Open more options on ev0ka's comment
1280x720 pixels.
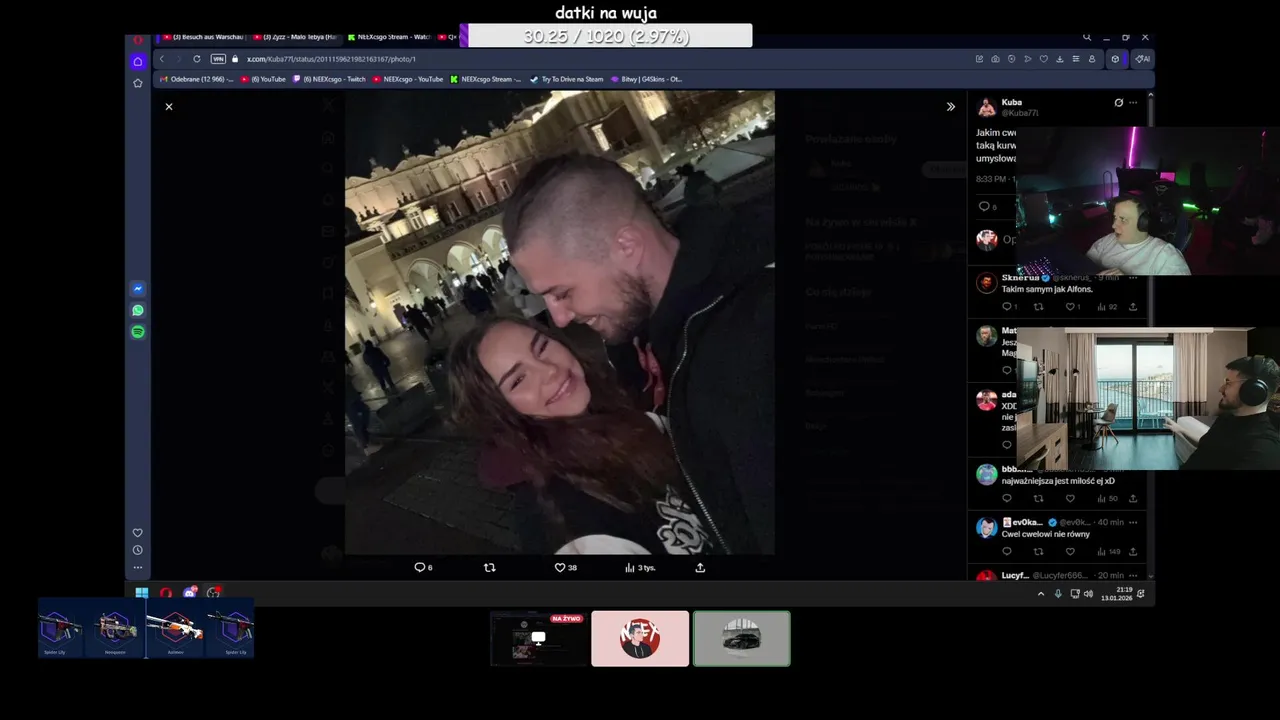pos(1133,522)
